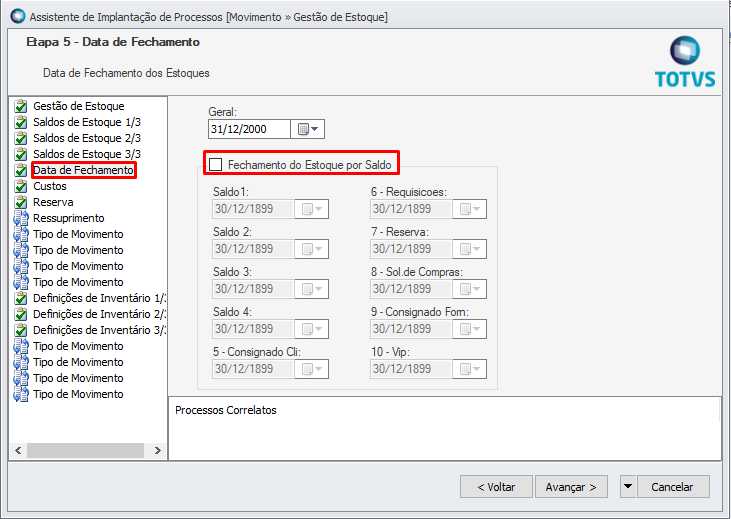This screenshot has height=519, width=731.
Task: Open the Saldo 2 date calendar dropdown
Action: point(312,249)
